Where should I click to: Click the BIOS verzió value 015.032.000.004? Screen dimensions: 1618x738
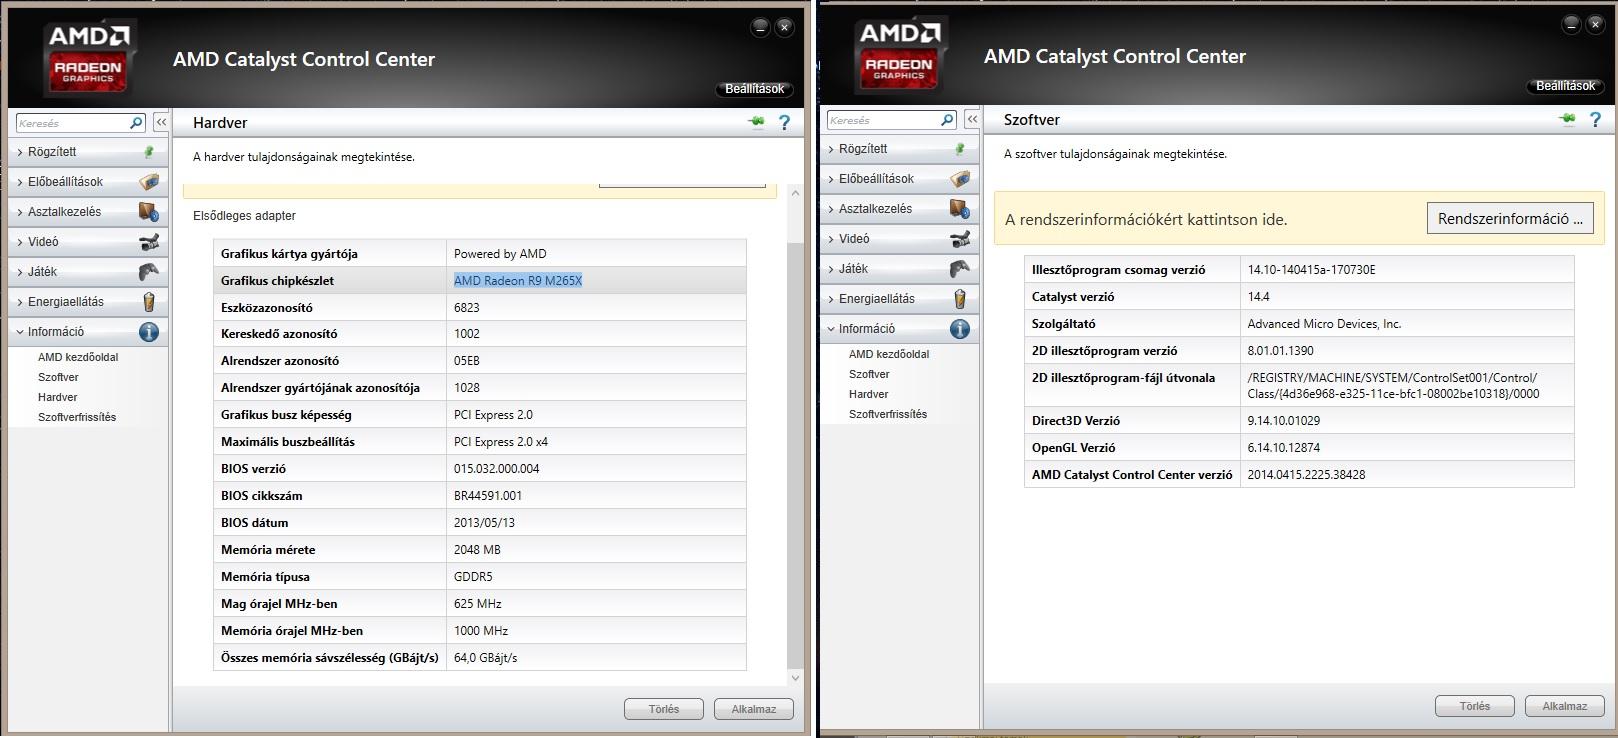click(496, 469)
